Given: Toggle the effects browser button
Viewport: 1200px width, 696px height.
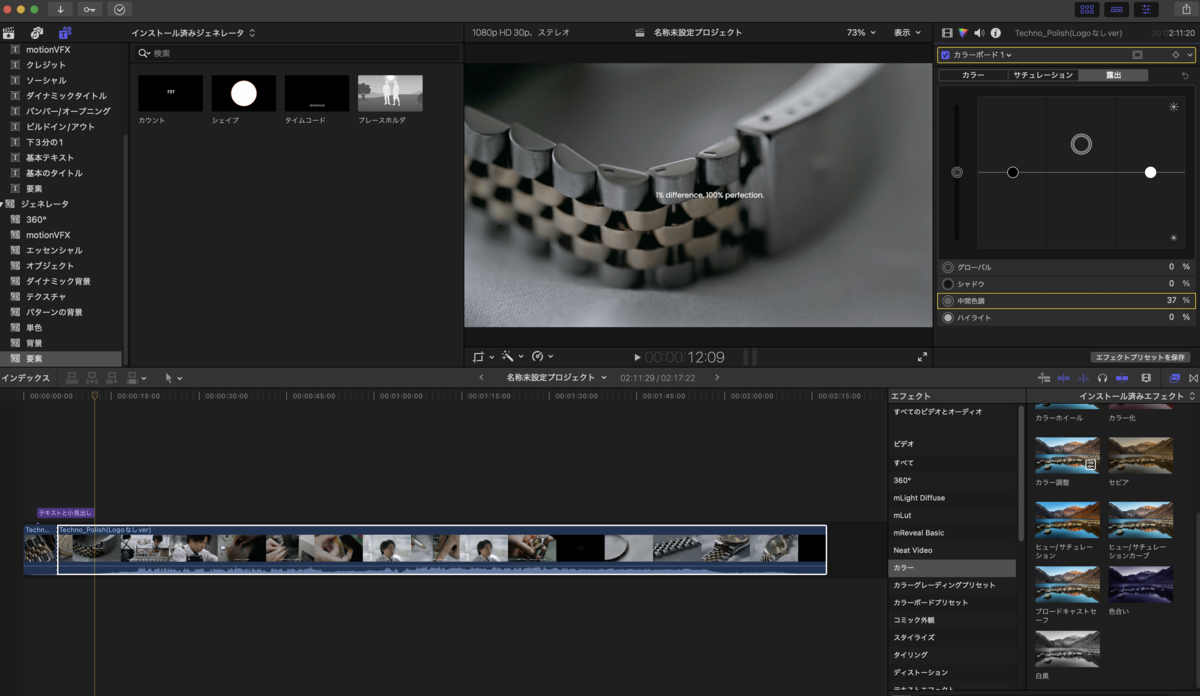Looking at the screenshot, I should 1175,378.
